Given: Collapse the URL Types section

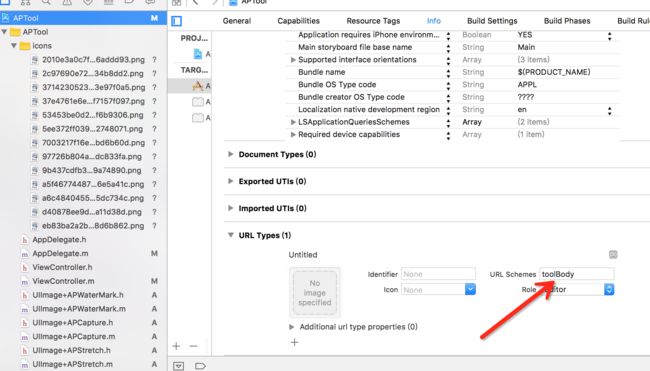Looking at the screenshot, I should 230,235.
